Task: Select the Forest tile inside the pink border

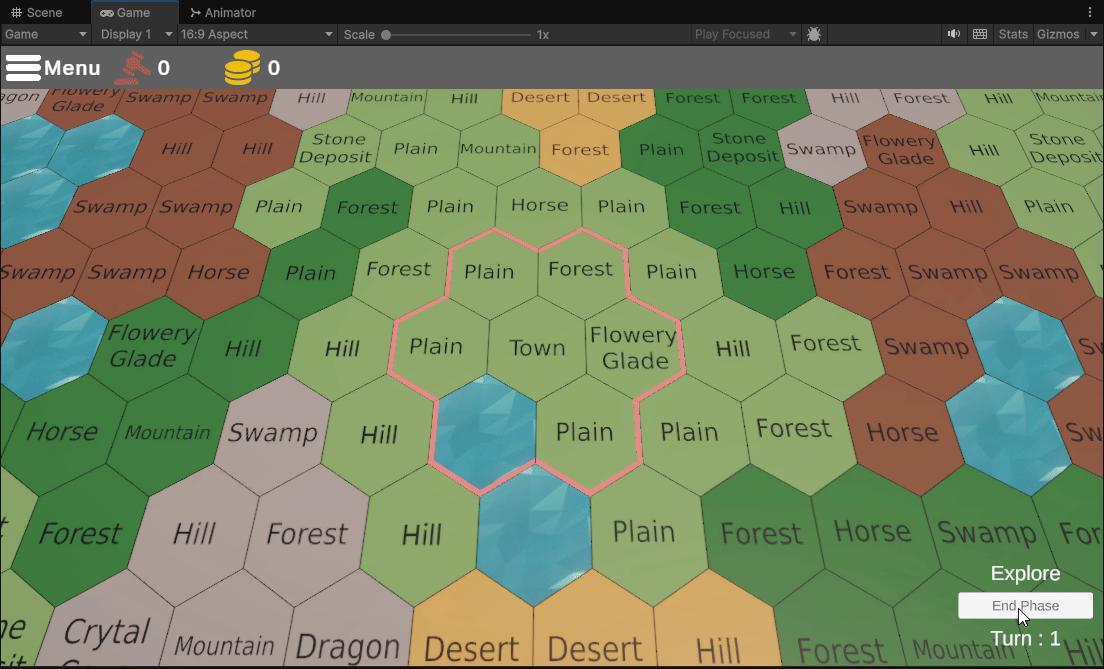Action: coord(581,269)
